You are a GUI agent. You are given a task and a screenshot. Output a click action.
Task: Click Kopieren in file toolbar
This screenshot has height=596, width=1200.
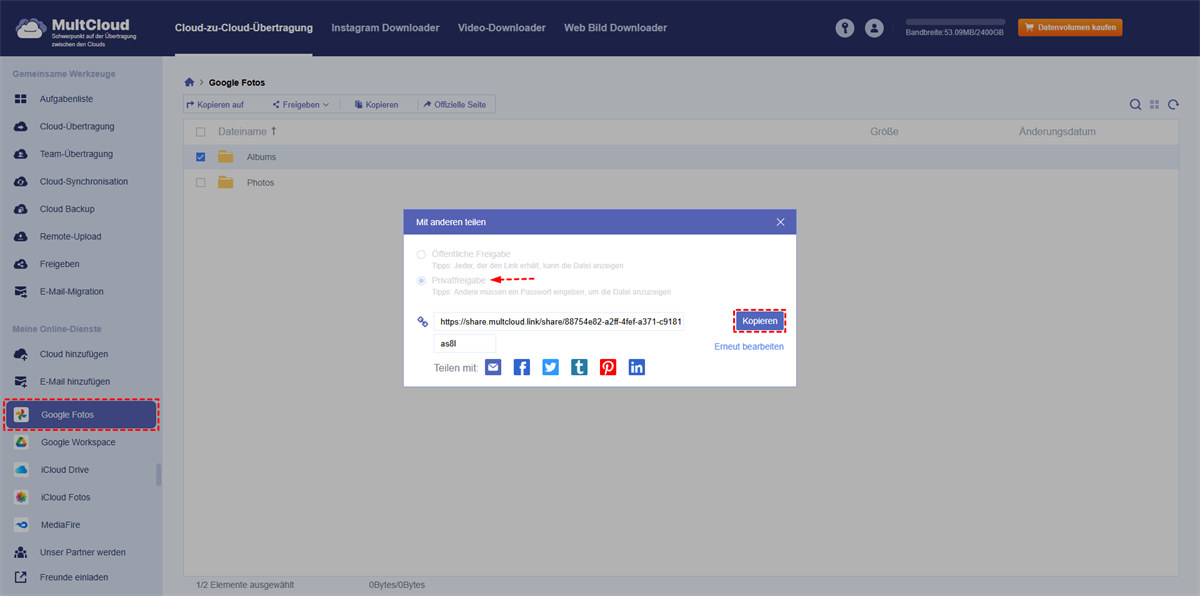pyautogui.click(x=376, y=104)
